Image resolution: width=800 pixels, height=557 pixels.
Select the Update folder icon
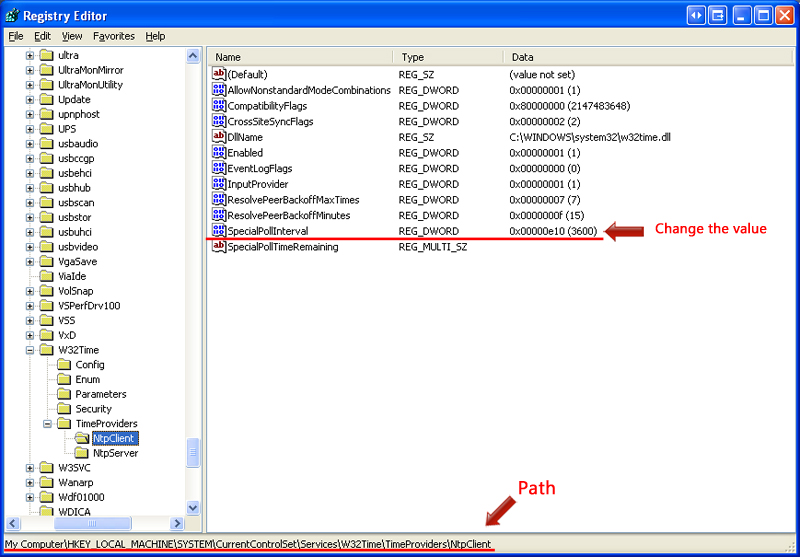(46, 99)
